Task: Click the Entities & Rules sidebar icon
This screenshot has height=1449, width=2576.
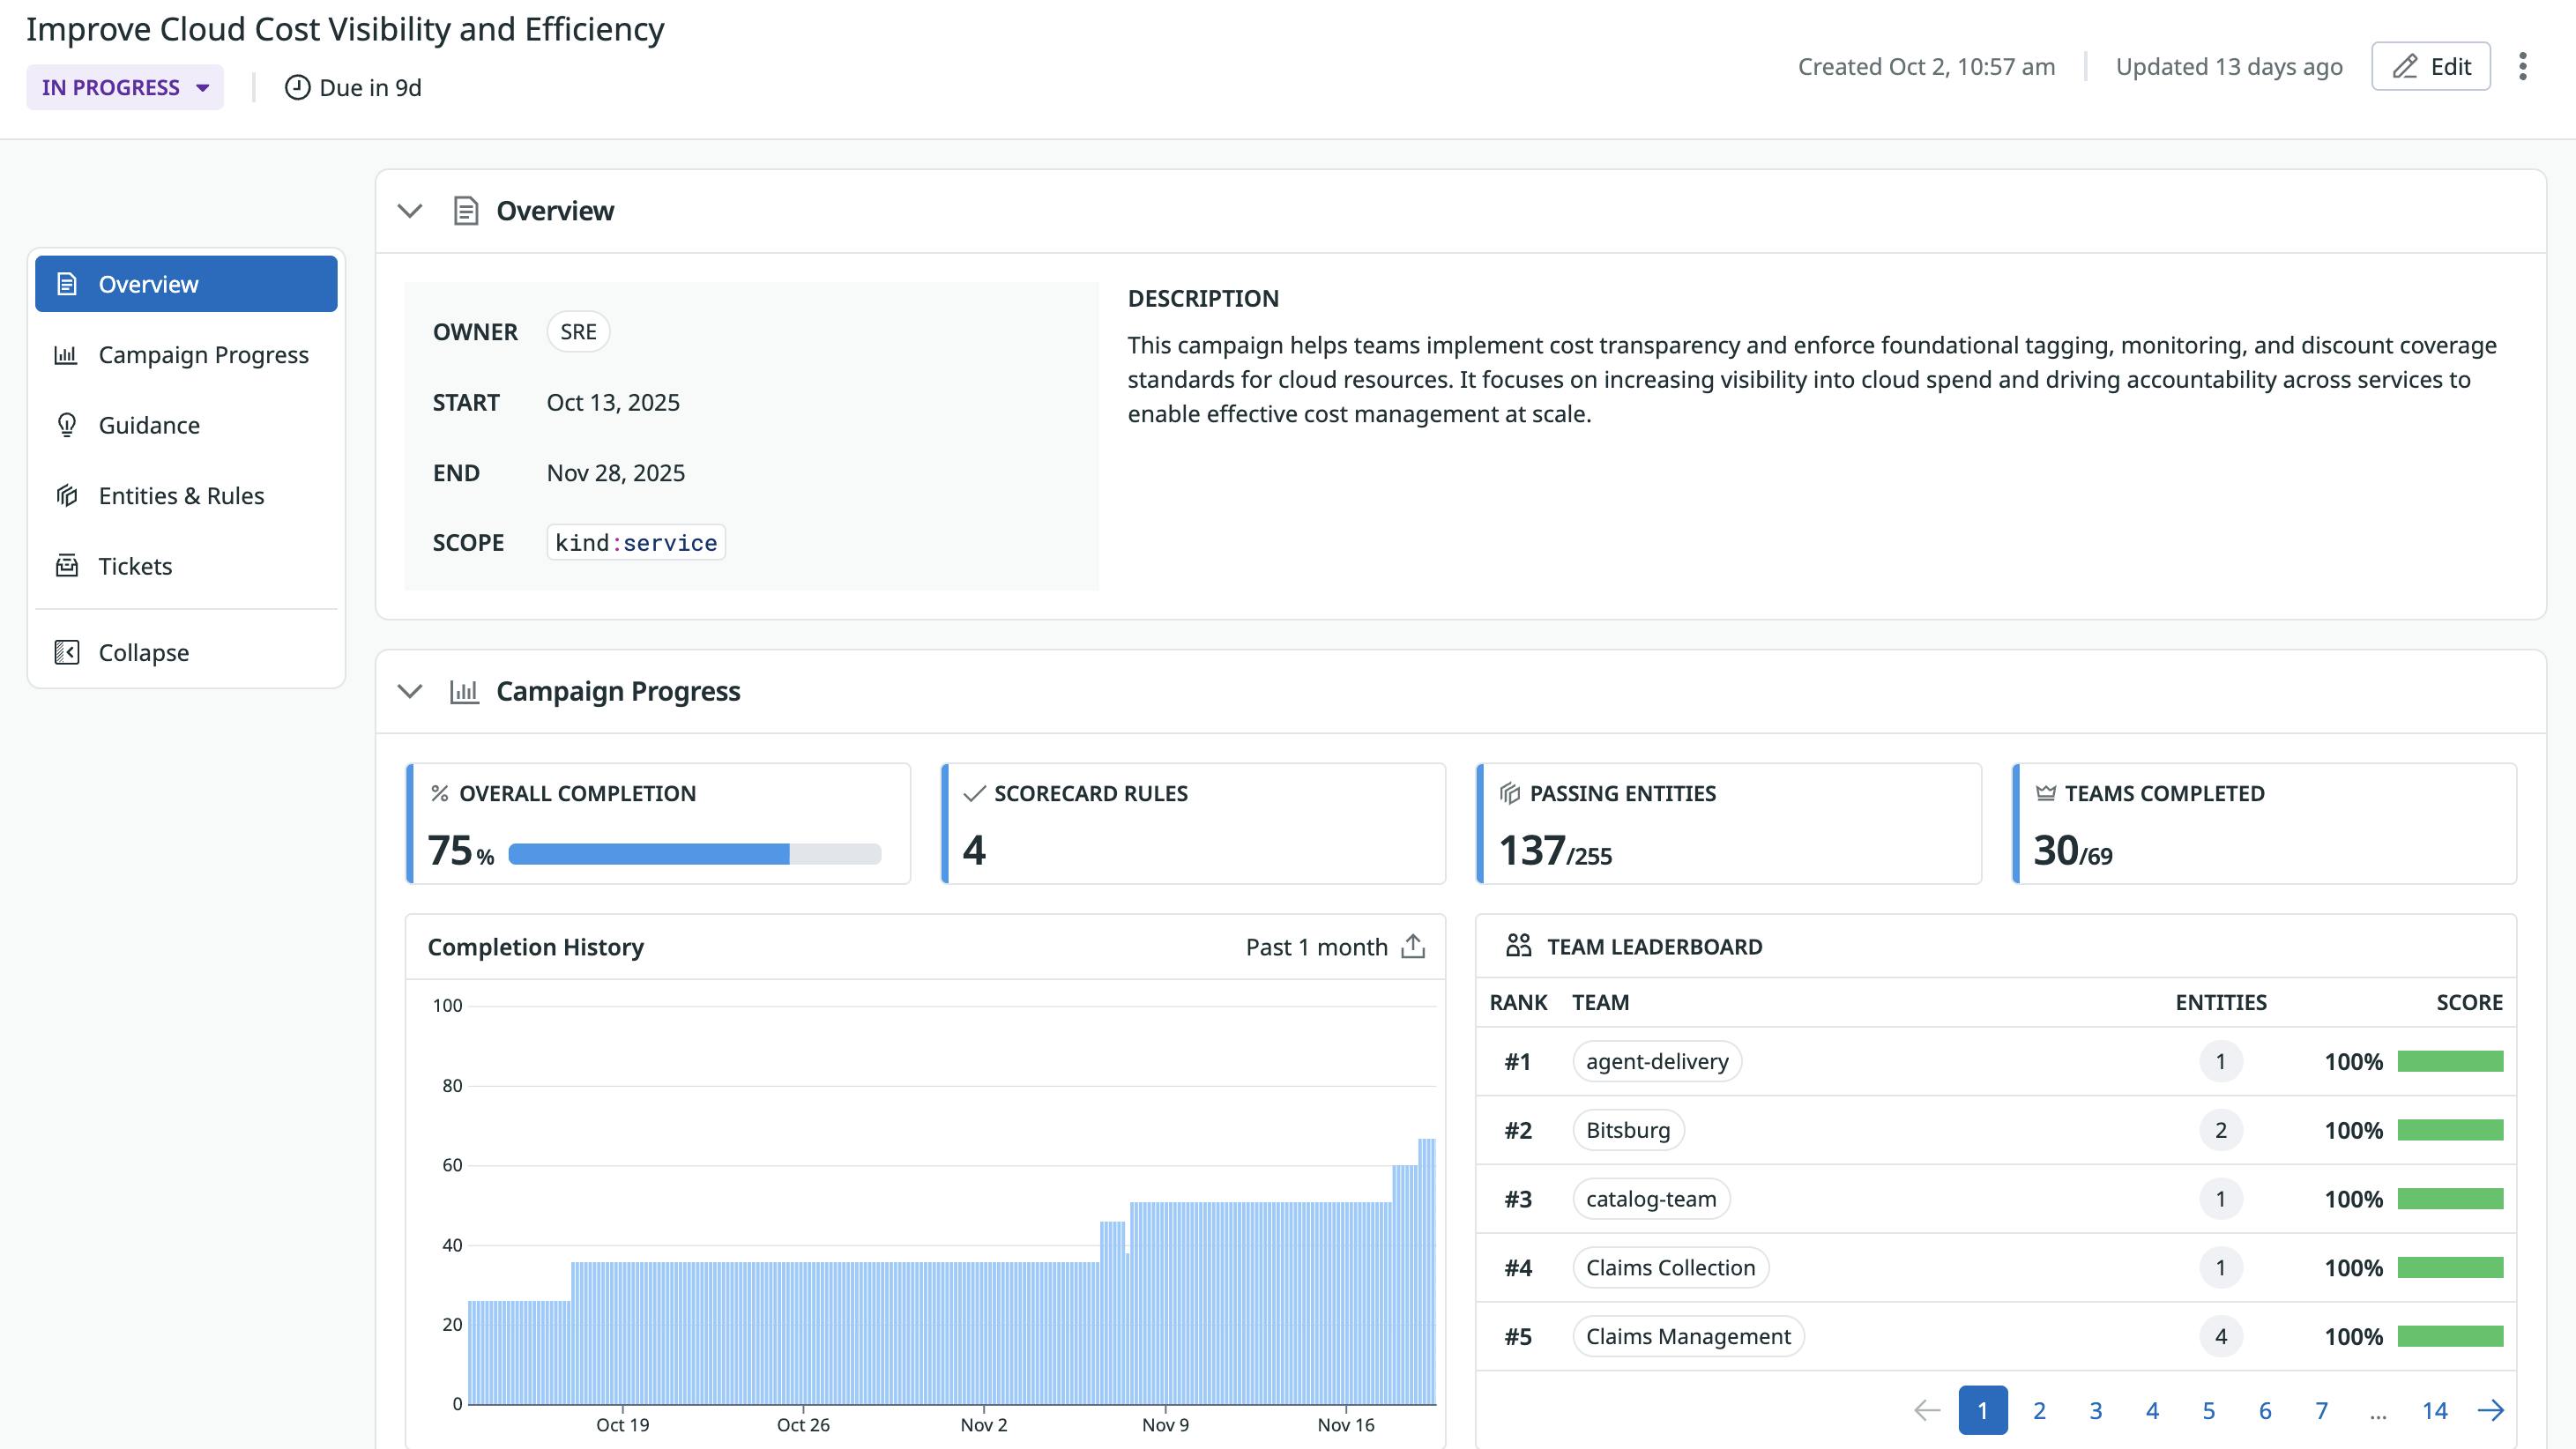Action: [66, 496]
